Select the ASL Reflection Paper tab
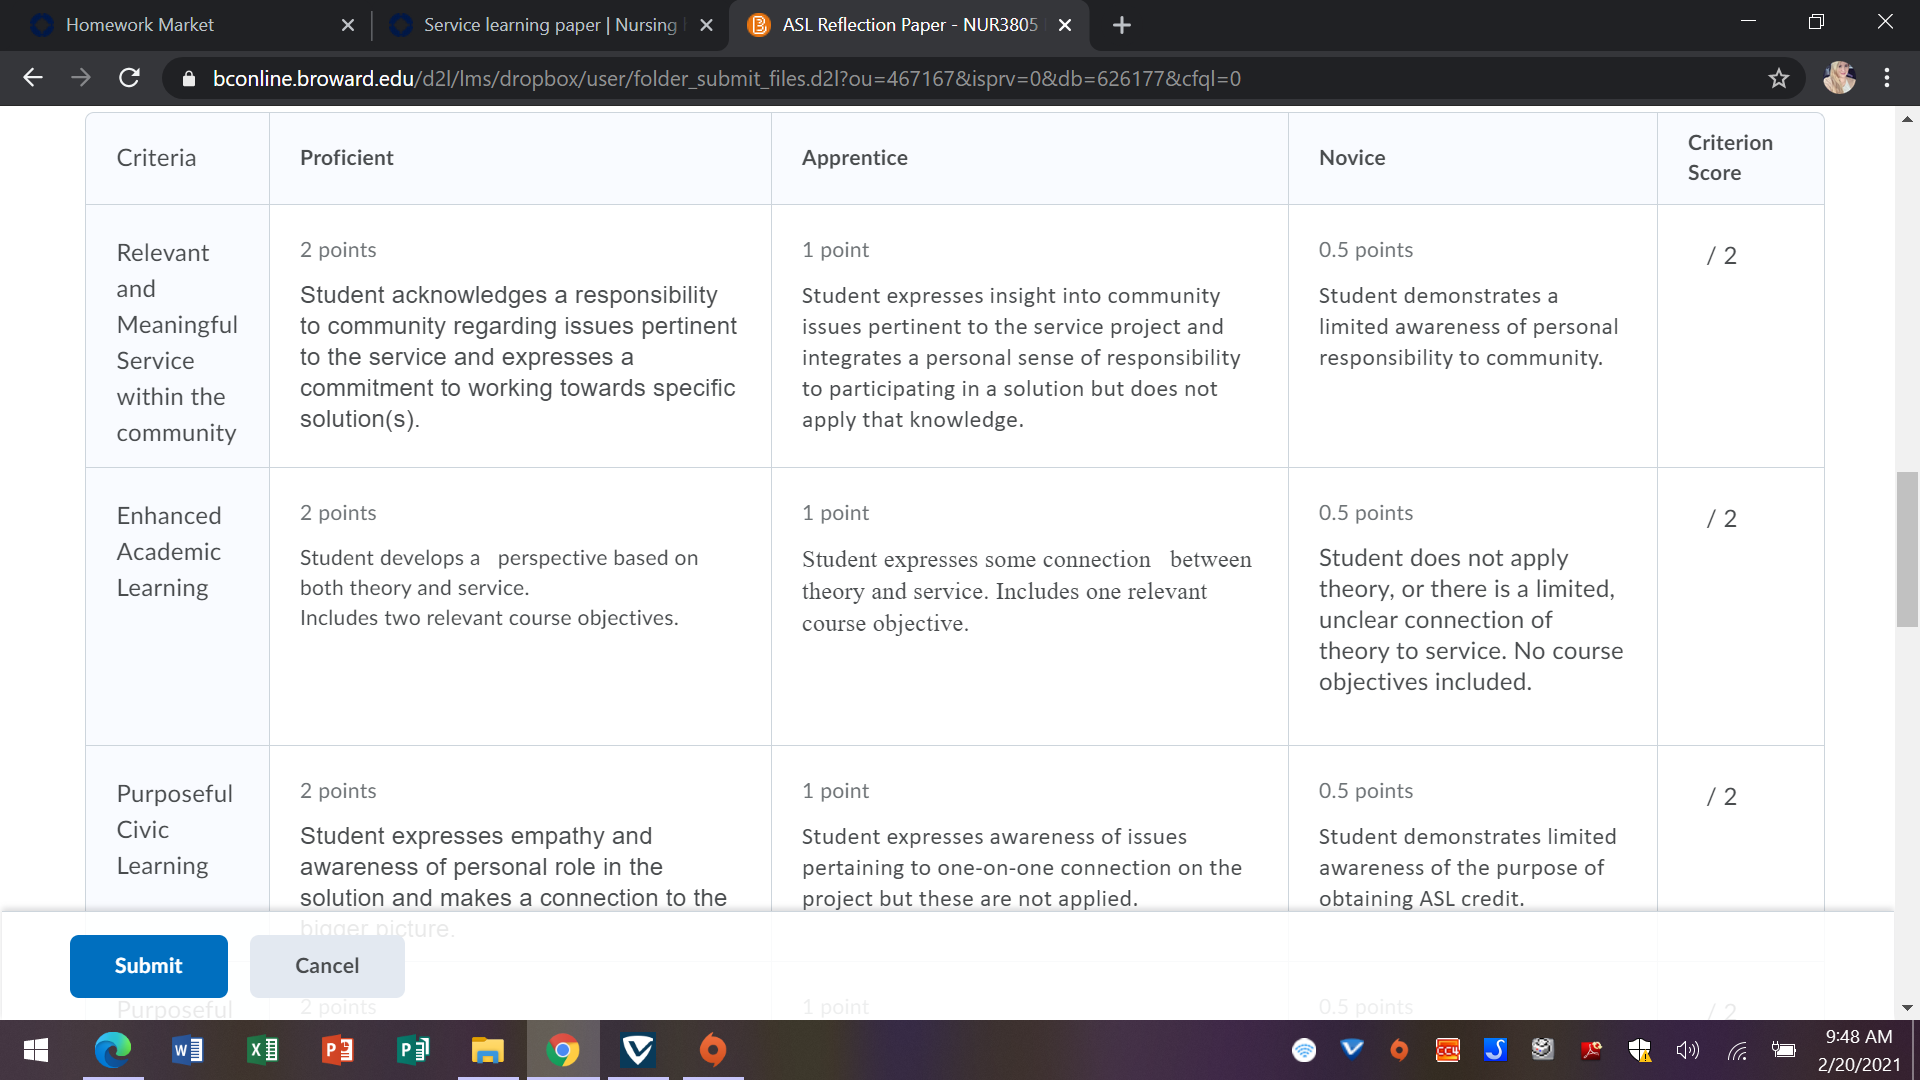 pyautogui.click(x=910, y=25)
